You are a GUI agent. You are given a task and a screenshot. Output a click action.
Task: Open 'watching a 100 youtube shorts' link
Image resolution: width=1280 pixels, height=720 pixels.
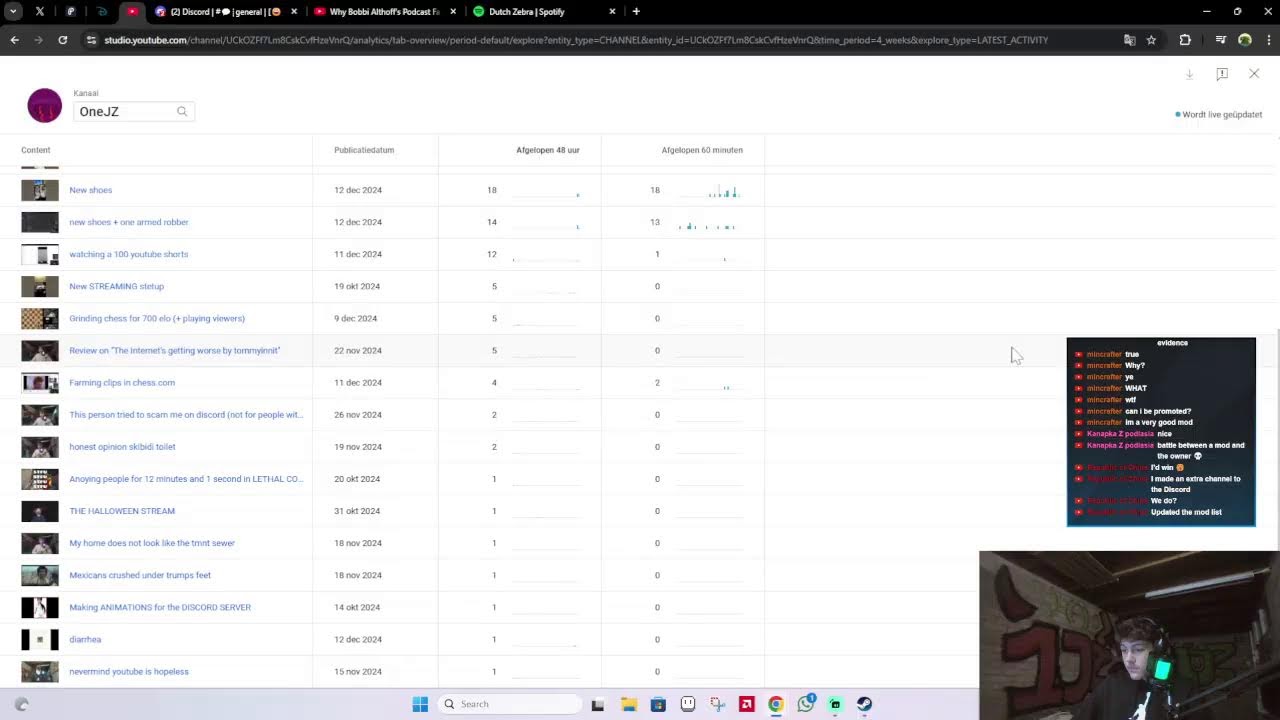pyautogui.click(x=128, y=254)
